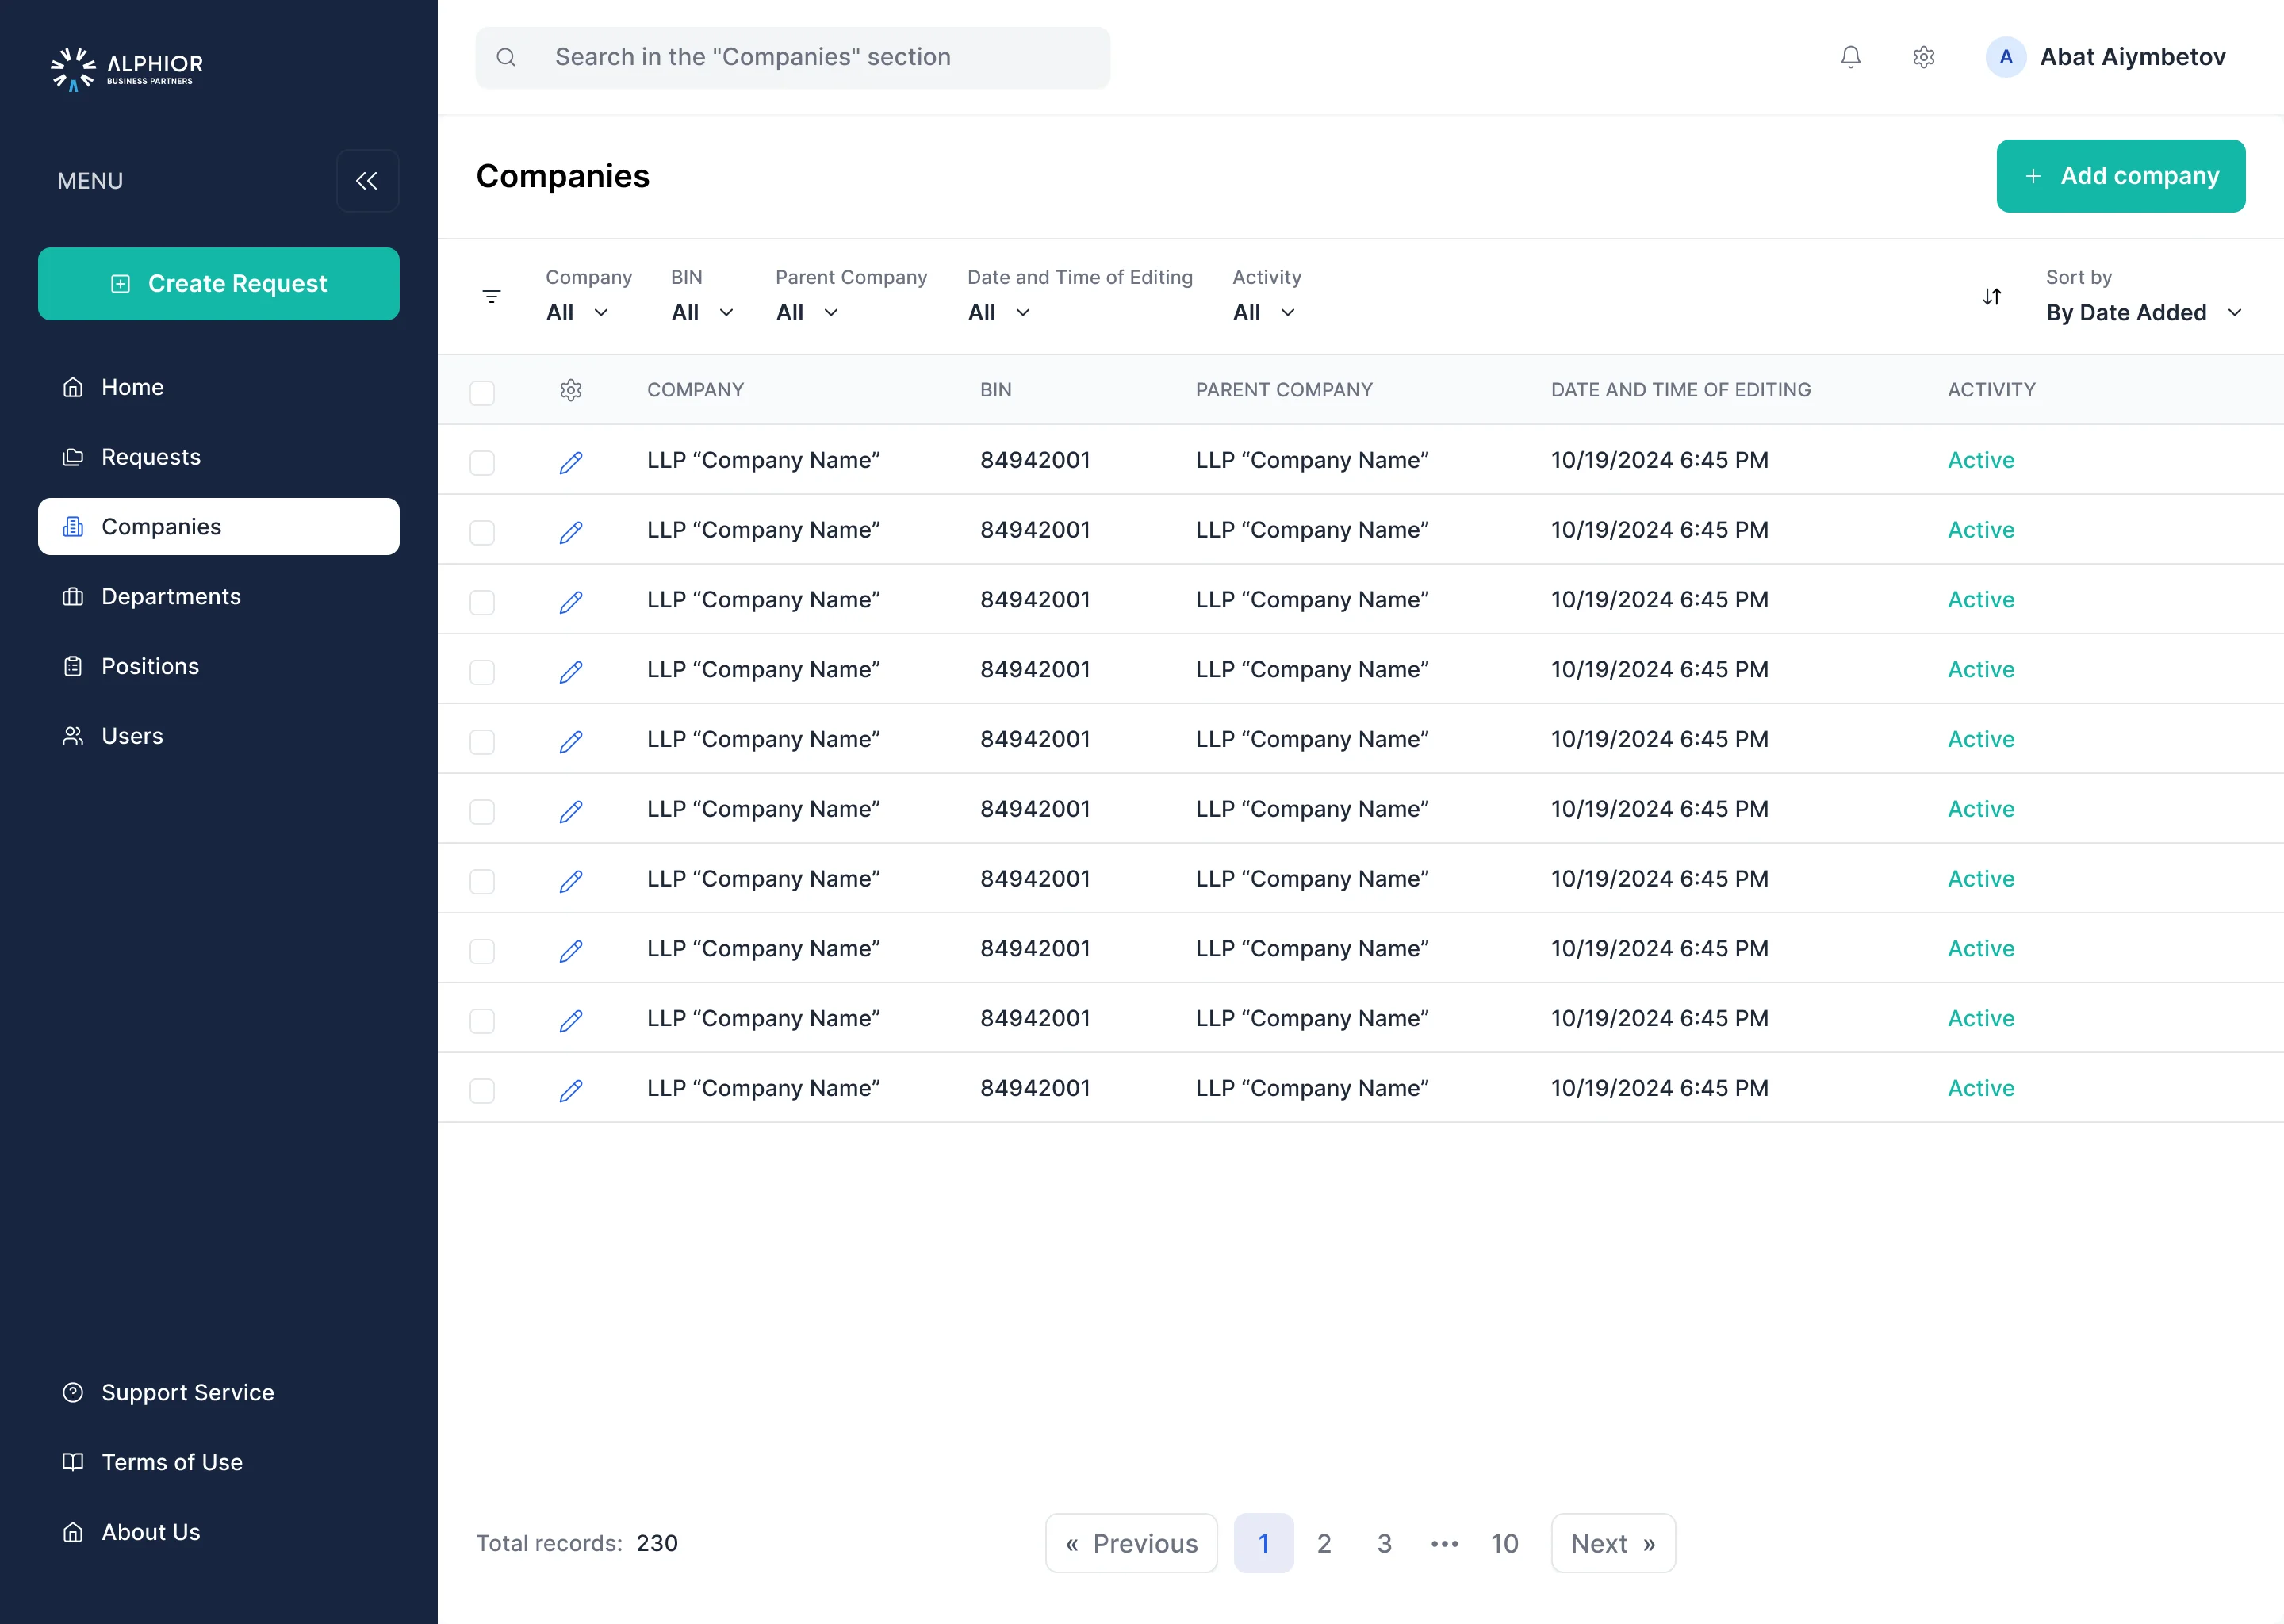Screen dimensions: 2284x1624
Task: Toggle the select-all header checkbox
Action: 482,392
